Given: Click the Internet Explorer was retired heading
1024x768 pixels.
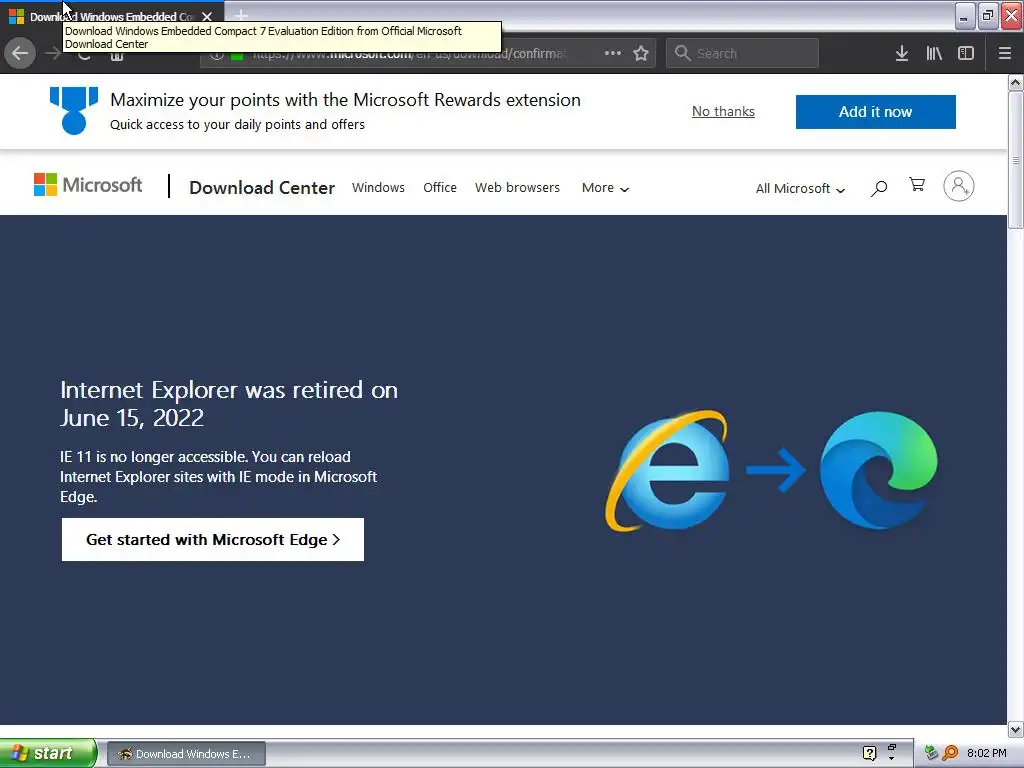Looking at the screenshot, I should point(229,404).
